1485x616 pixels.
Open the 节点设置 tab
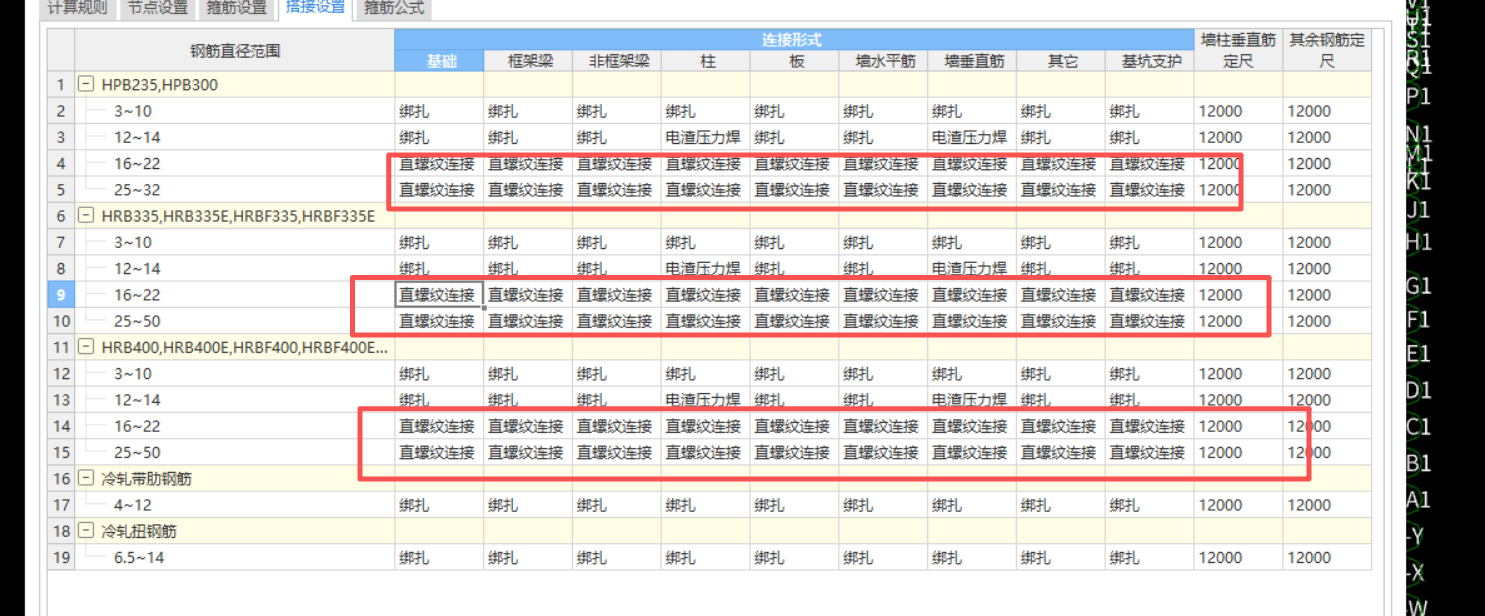pyautogui.click(x=156, y=7)
